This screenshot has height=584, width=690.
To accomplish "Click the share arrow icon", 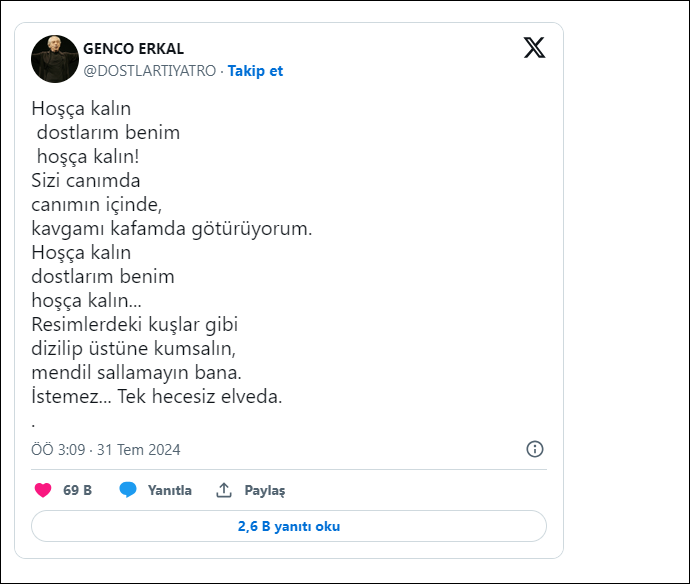I will 225,490.
